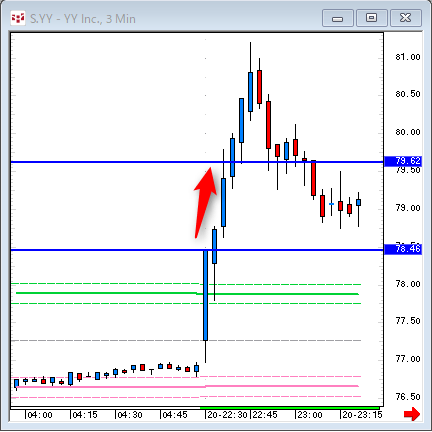Click the solid green horizontal study line
432x432 pixels.
click(x=187, y=294)
